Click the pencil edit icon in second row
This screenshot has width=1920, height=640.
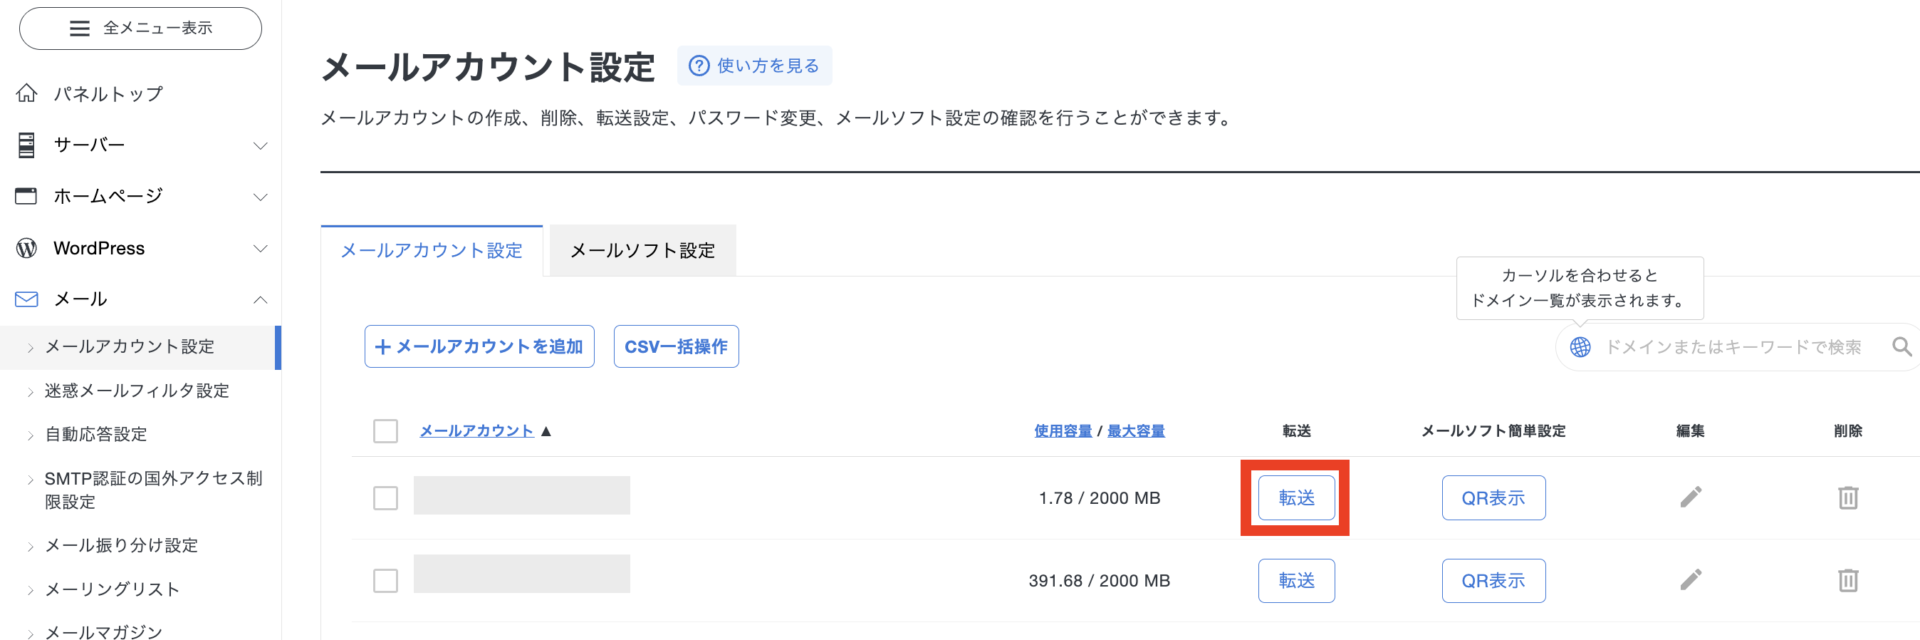coord(1690,580)
